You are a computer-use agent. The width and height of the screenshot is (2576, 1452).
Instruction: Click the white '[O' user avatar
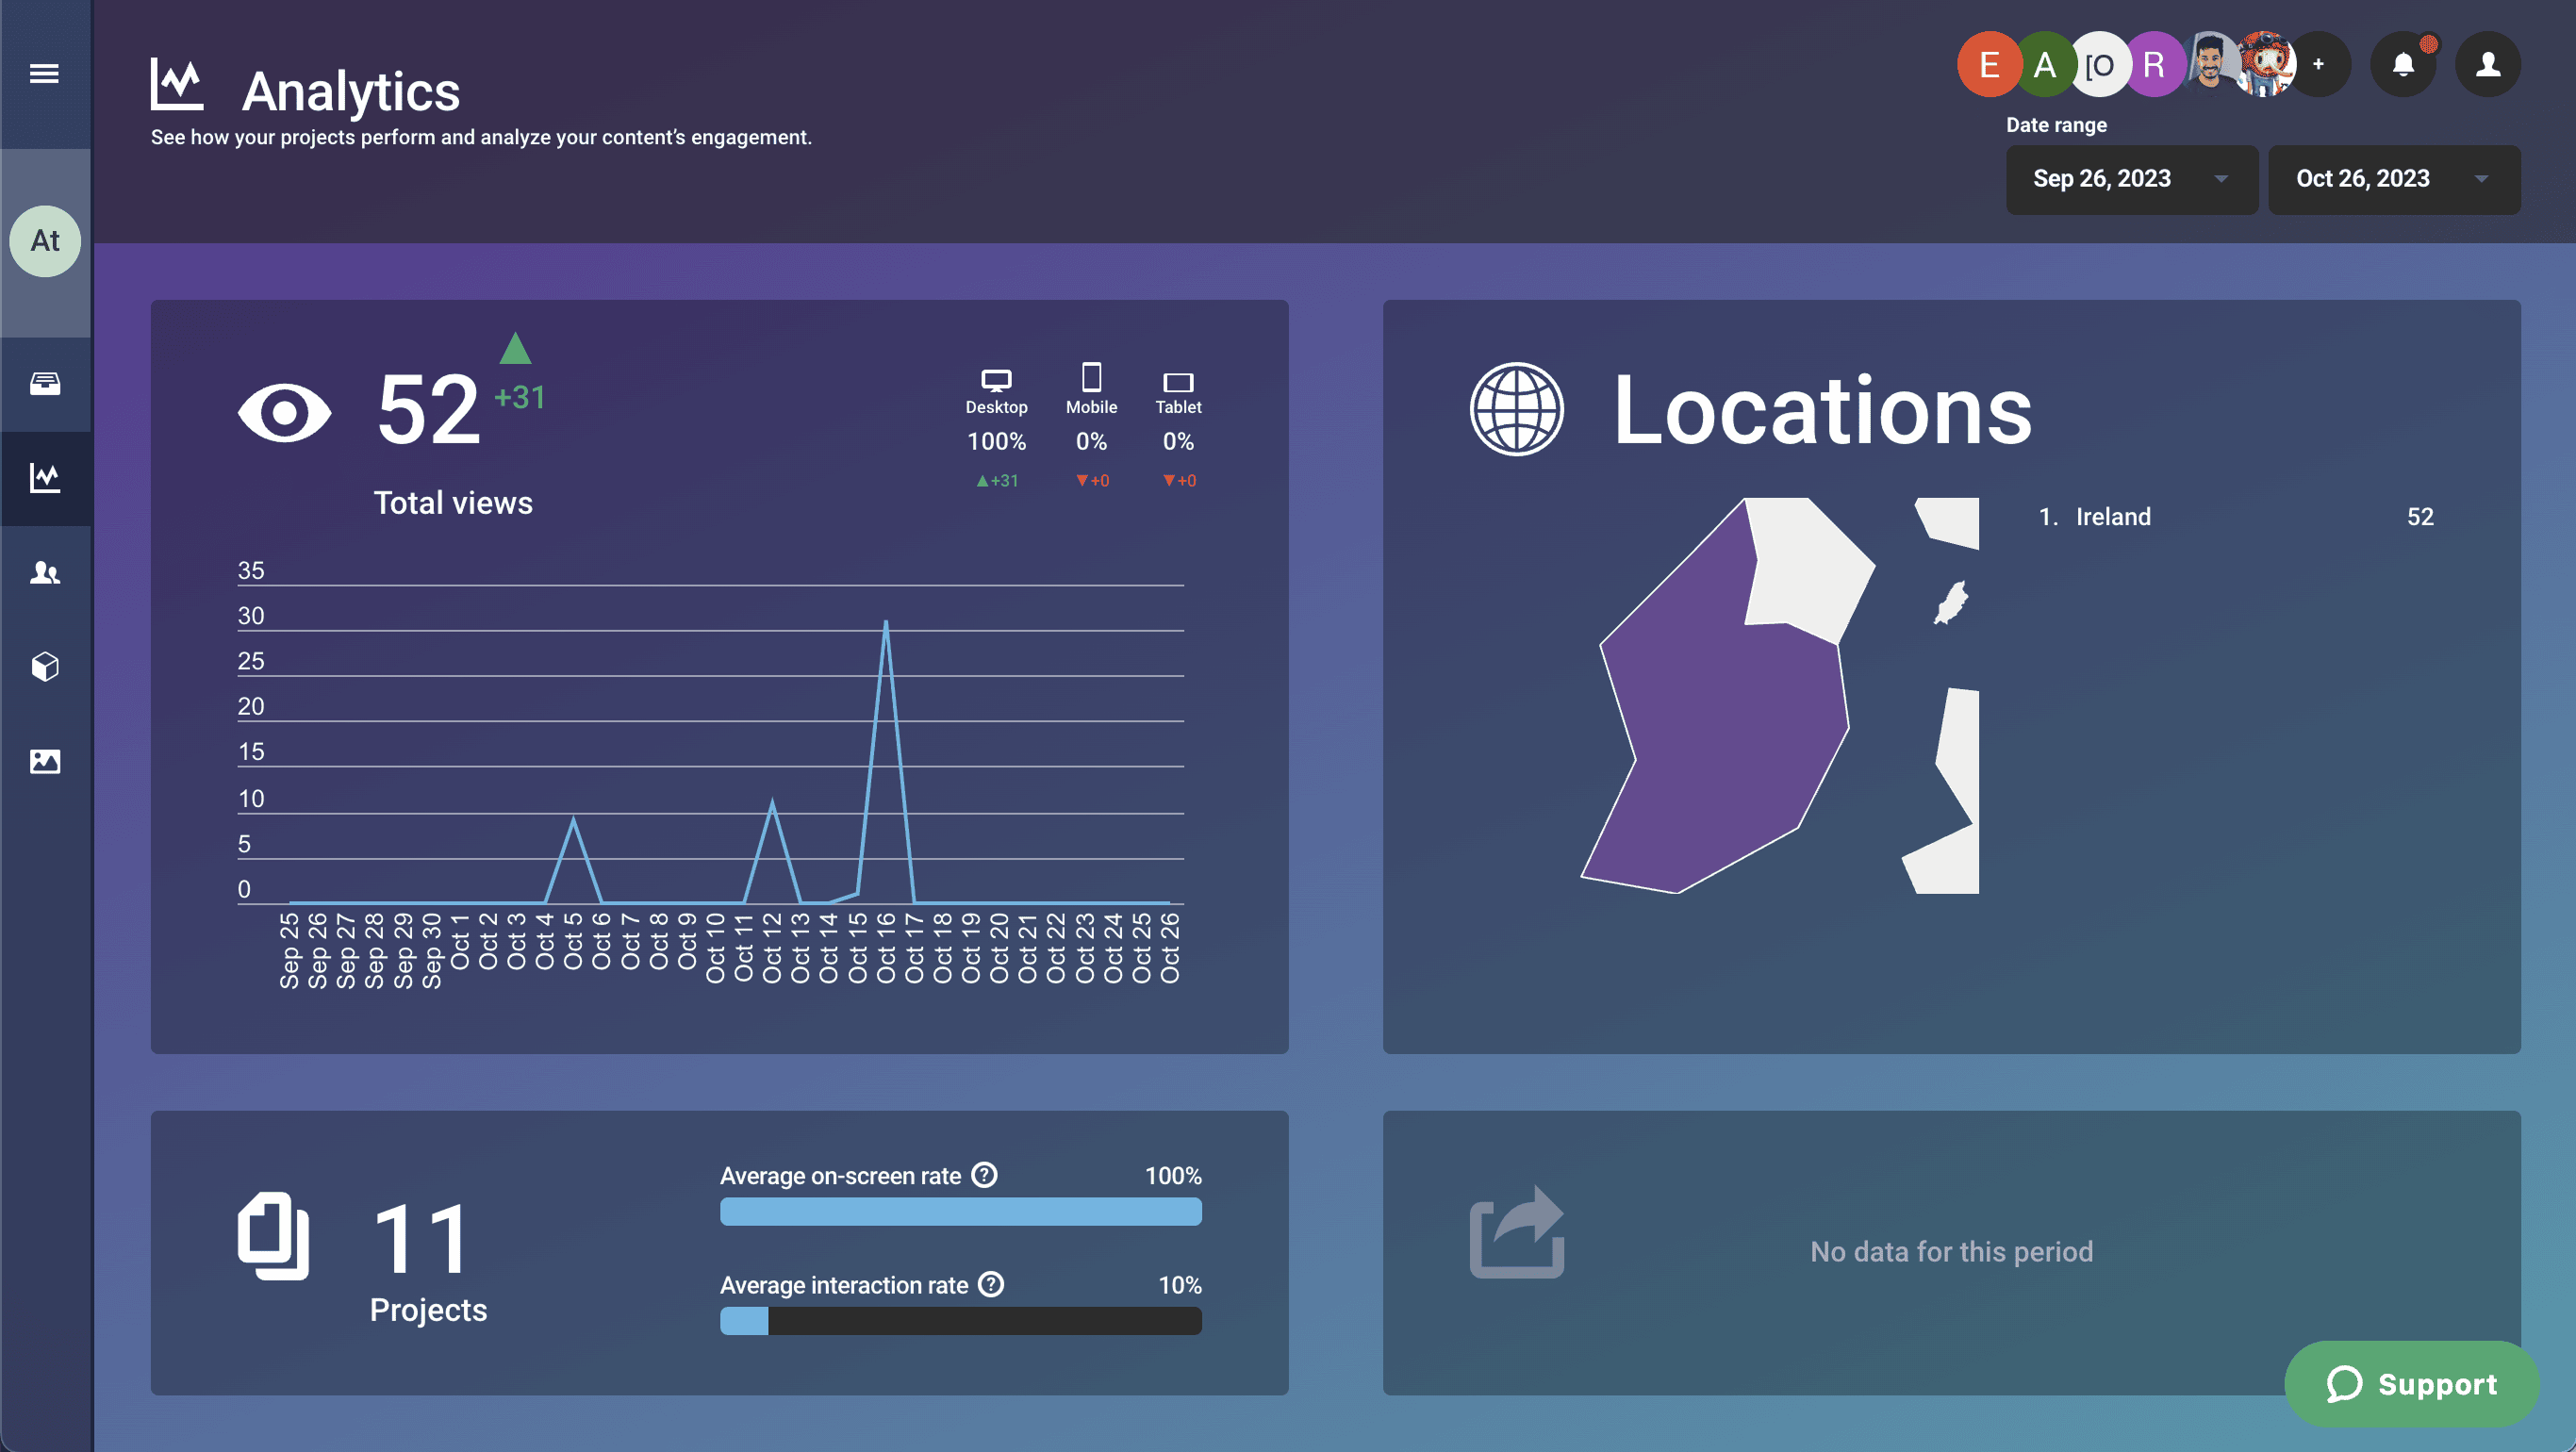[x=2100, y=65]
